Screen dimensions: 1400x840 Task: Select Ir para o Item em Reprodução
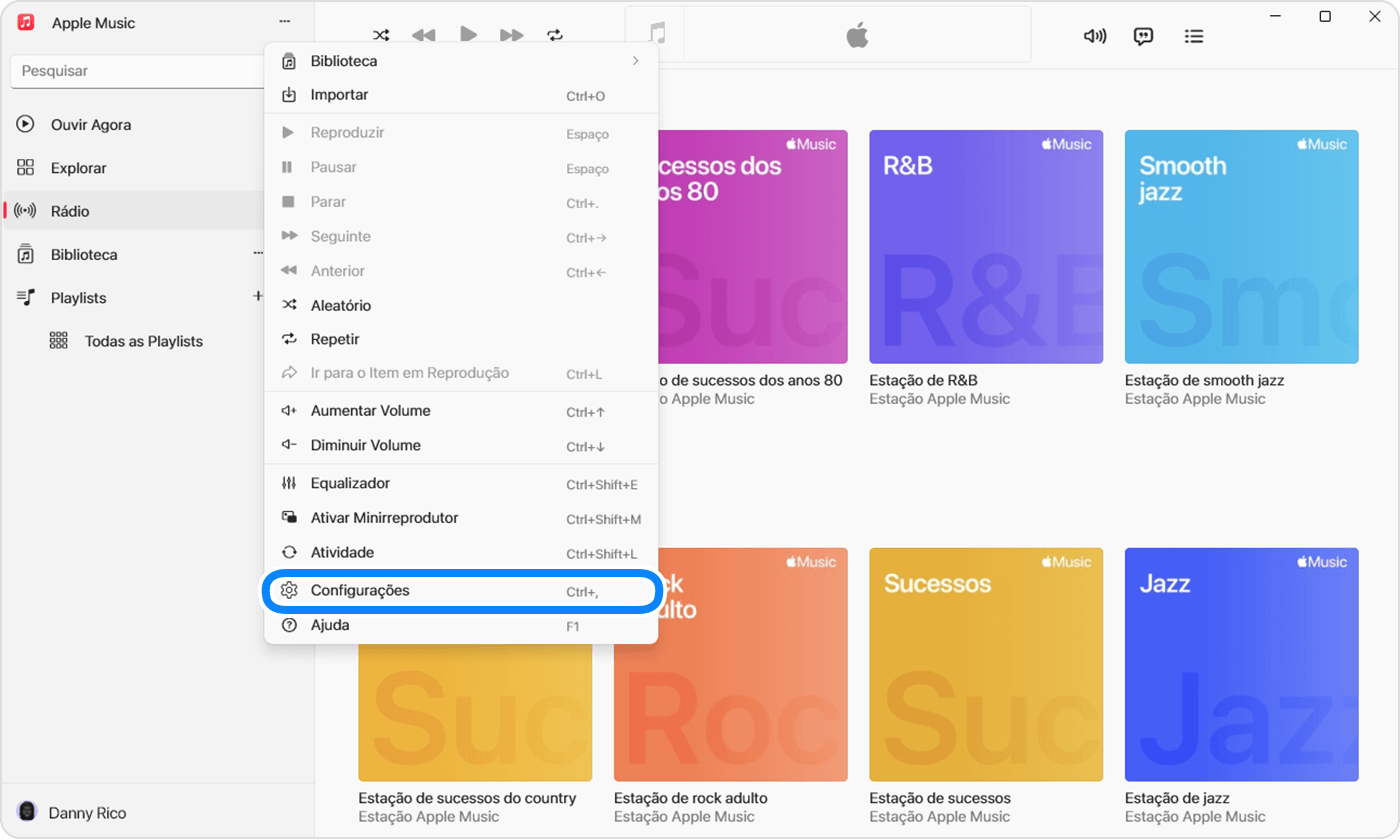click(x=461, y=373)
